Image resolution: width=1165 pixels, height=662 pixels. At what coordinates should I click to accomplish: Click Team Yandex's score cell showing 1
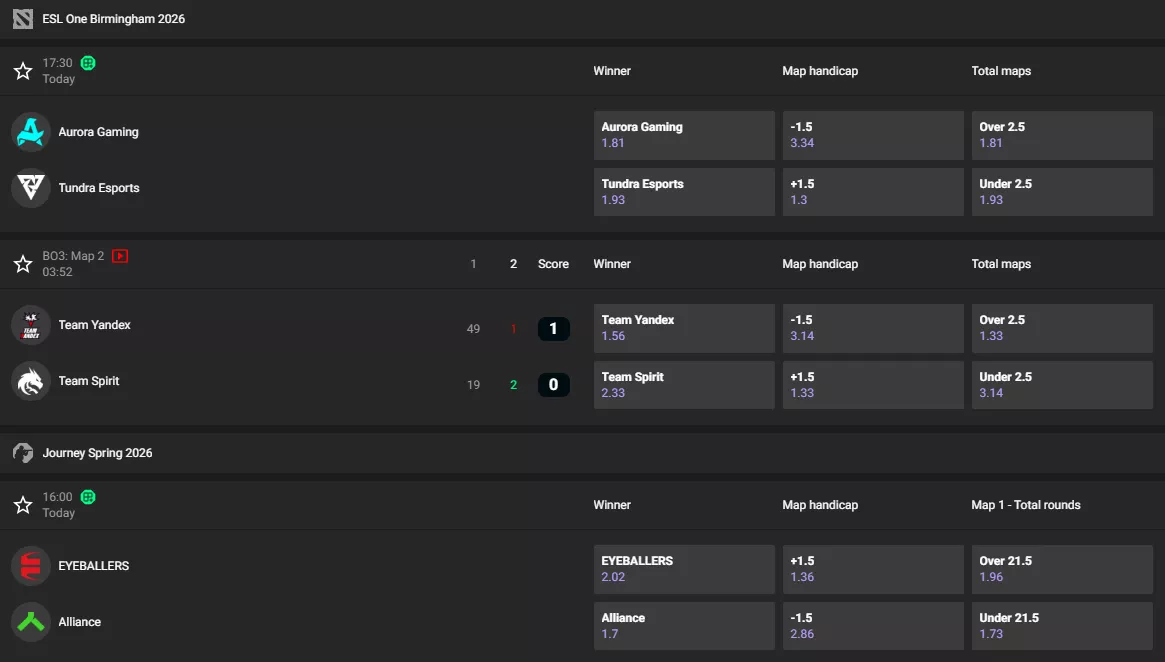coord(553,328)
